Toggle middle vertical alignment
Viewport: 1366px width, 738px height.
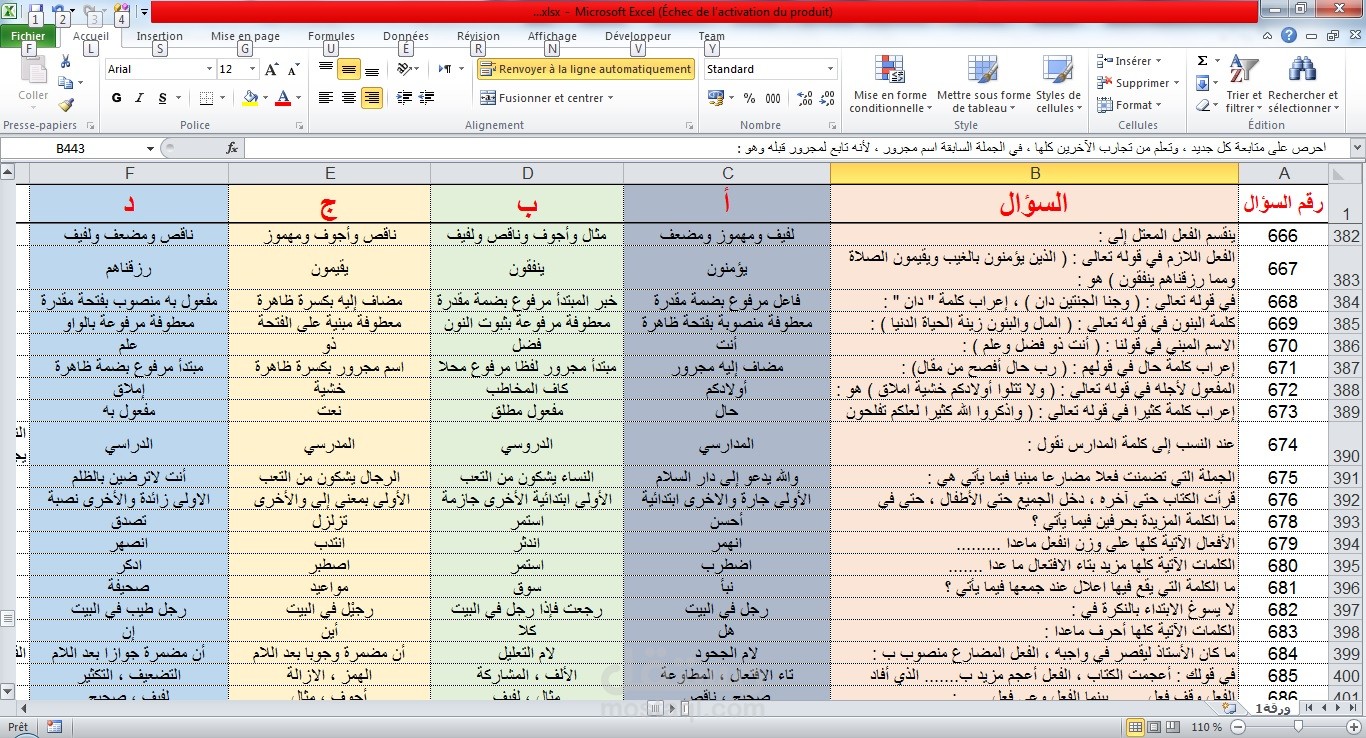(348, 69)
